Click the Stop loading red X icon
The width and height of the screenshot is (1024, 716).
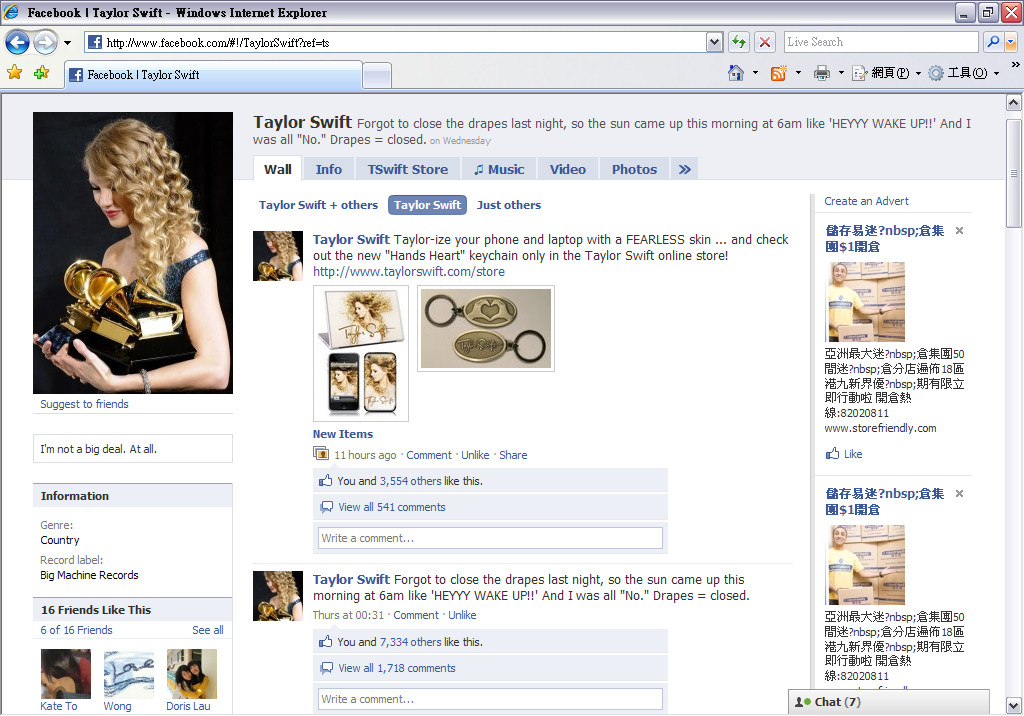coord(764,42)
